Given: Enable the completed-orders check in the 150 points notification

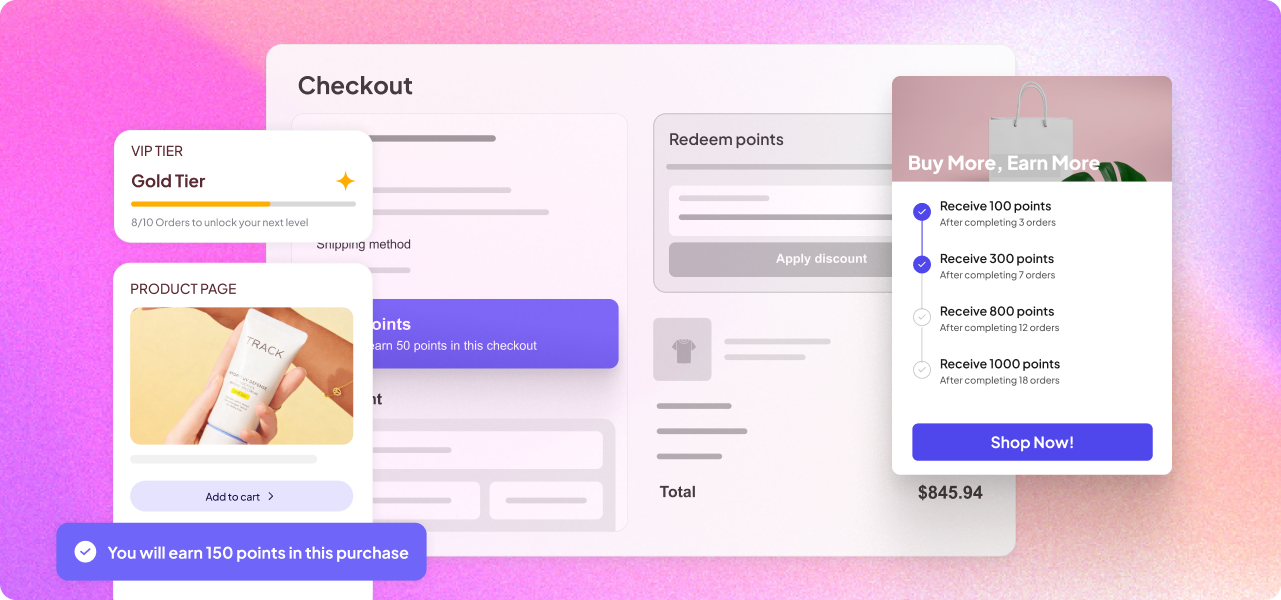Looking at the screenshot, I should pos(85,551).
